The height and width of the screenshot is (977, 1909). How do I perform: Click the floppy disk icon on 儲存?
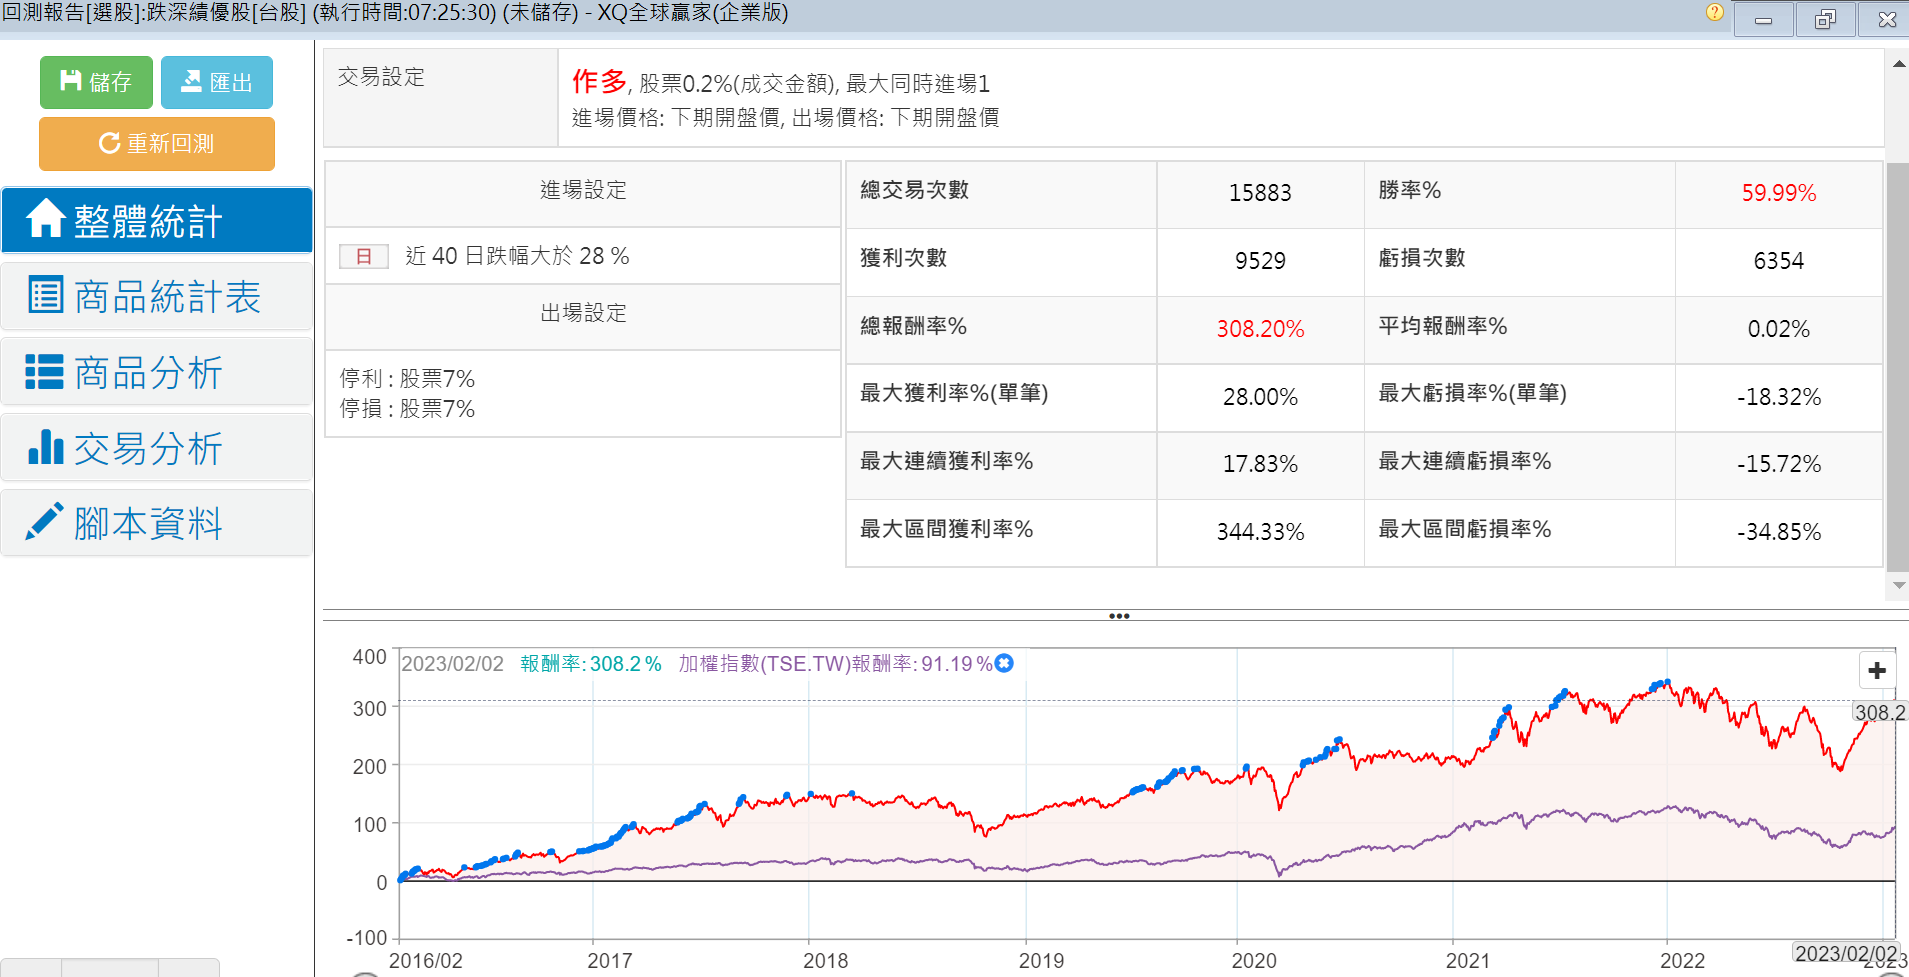pos(71,81)
